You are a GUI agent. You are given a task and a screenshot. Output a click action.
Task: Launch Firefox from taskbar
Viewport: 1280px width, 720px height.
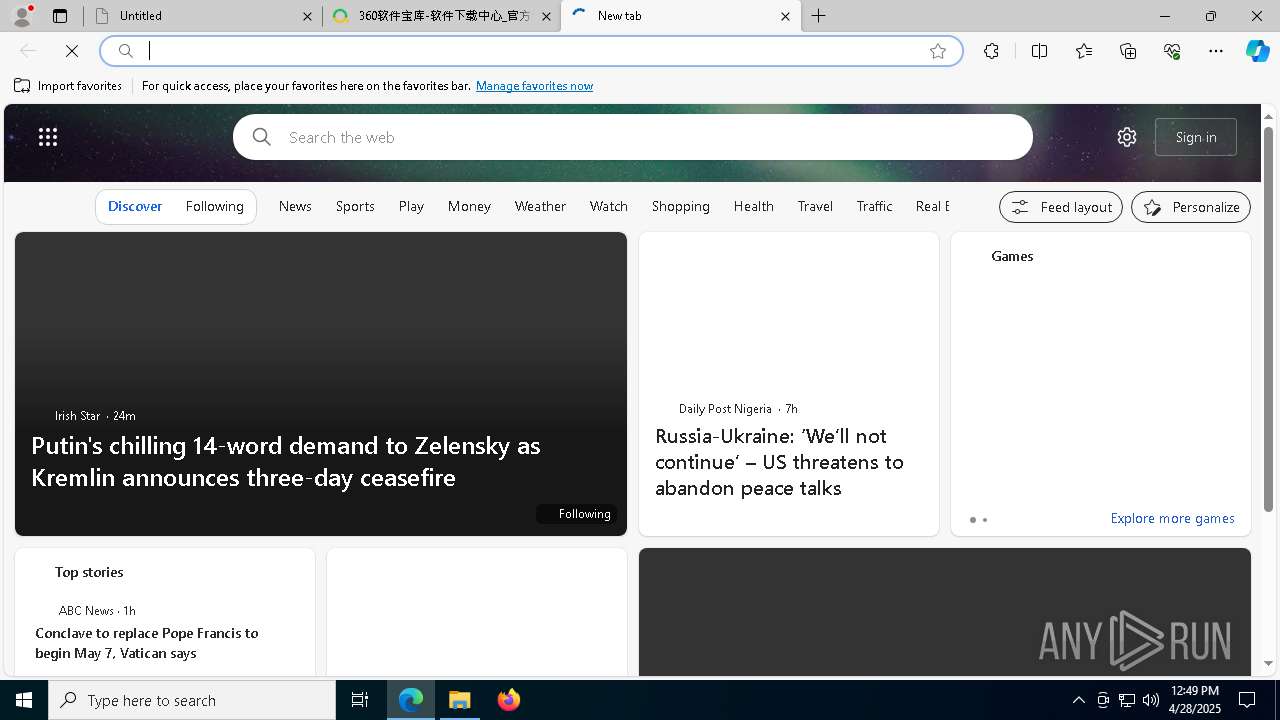pyautogui.click(x=508, y=700)
